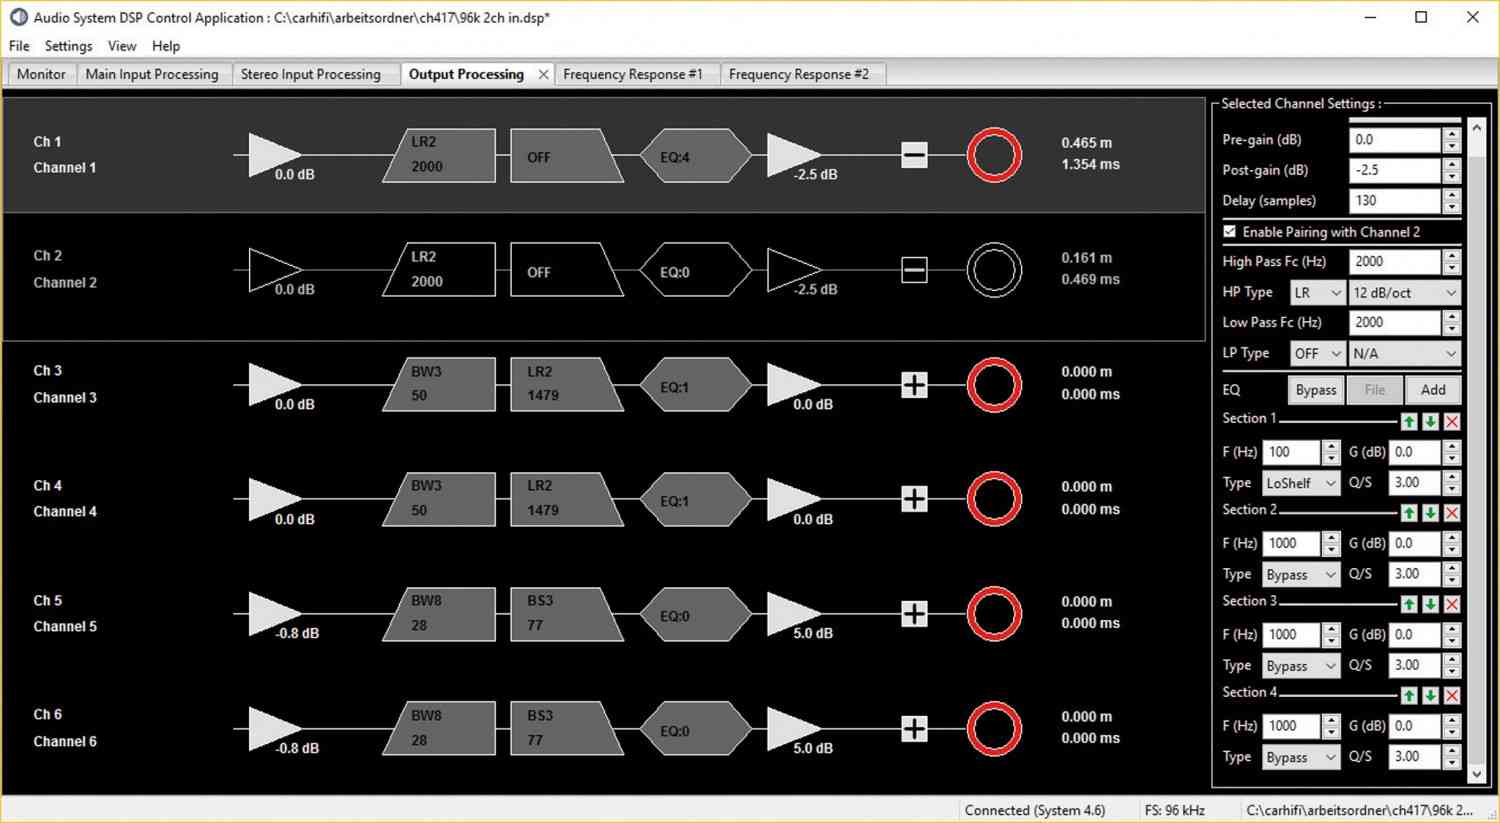Switch to Main Input Processing tab
Viewport: 1500px width, 823px height.
pyautogui.click(x=152, y=74)
